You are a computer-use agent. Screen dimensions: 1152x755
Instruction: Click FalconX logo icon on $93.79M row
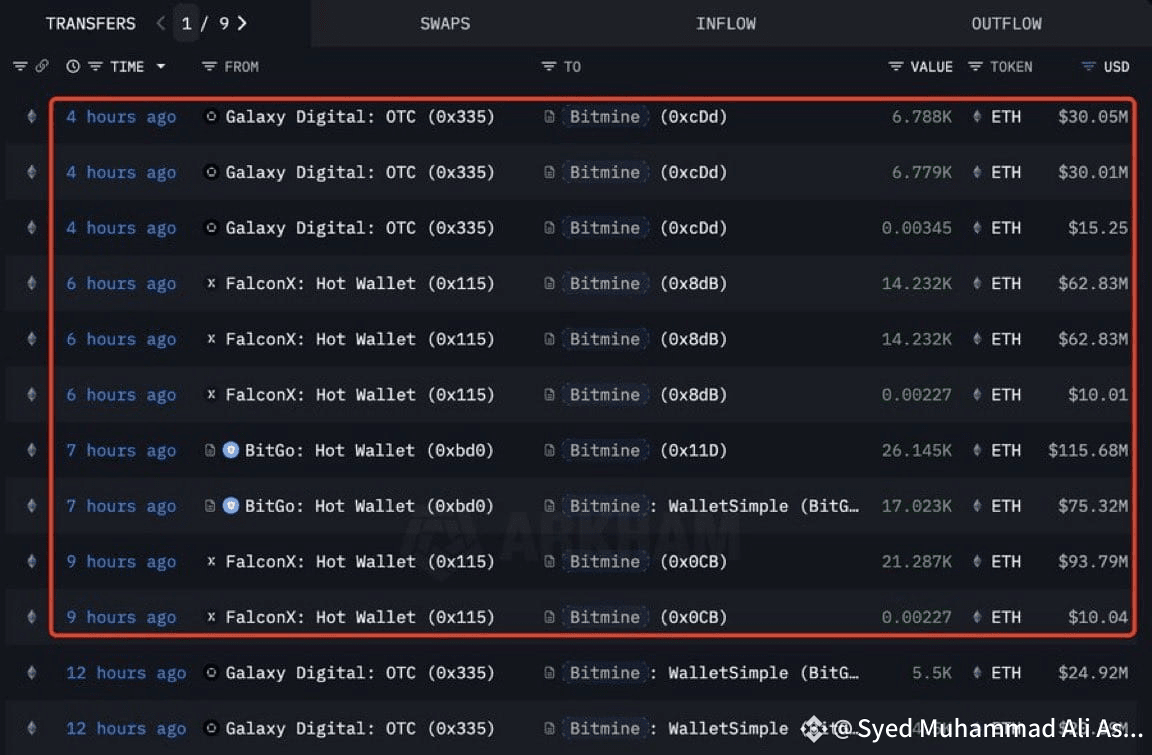coord(211,561)
